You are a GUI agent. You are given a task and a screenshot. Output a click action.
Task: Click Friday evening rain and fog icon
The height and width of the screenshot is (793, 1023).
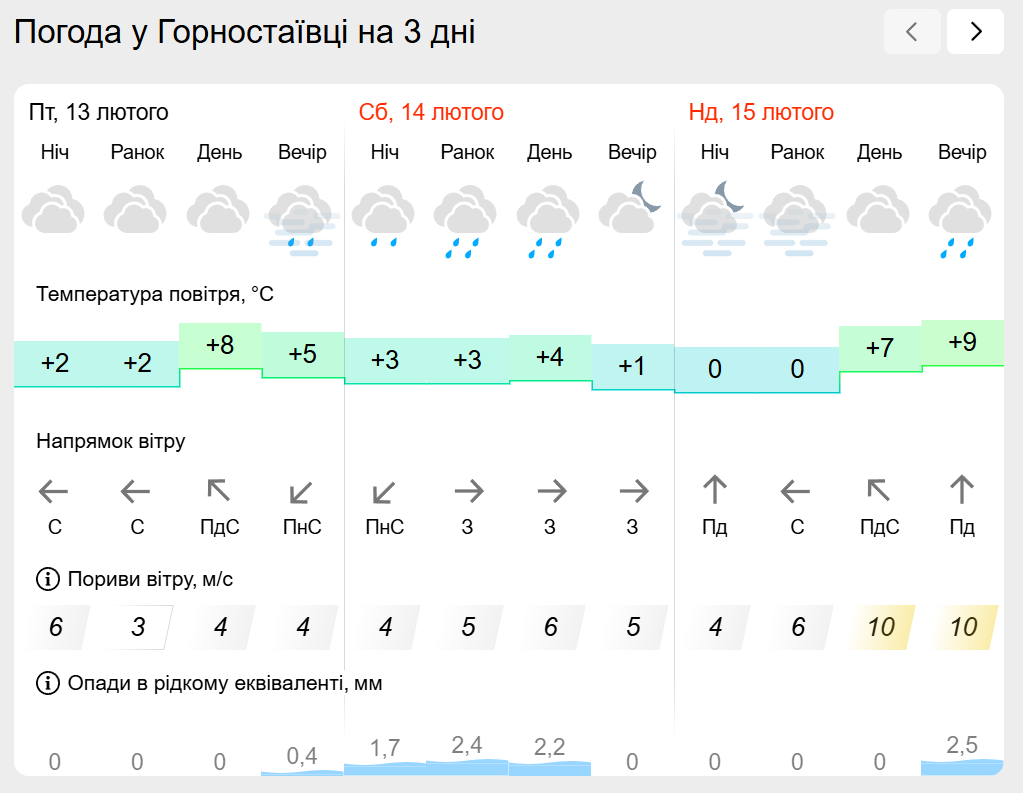pyautogui.click(x=301, y=219)
